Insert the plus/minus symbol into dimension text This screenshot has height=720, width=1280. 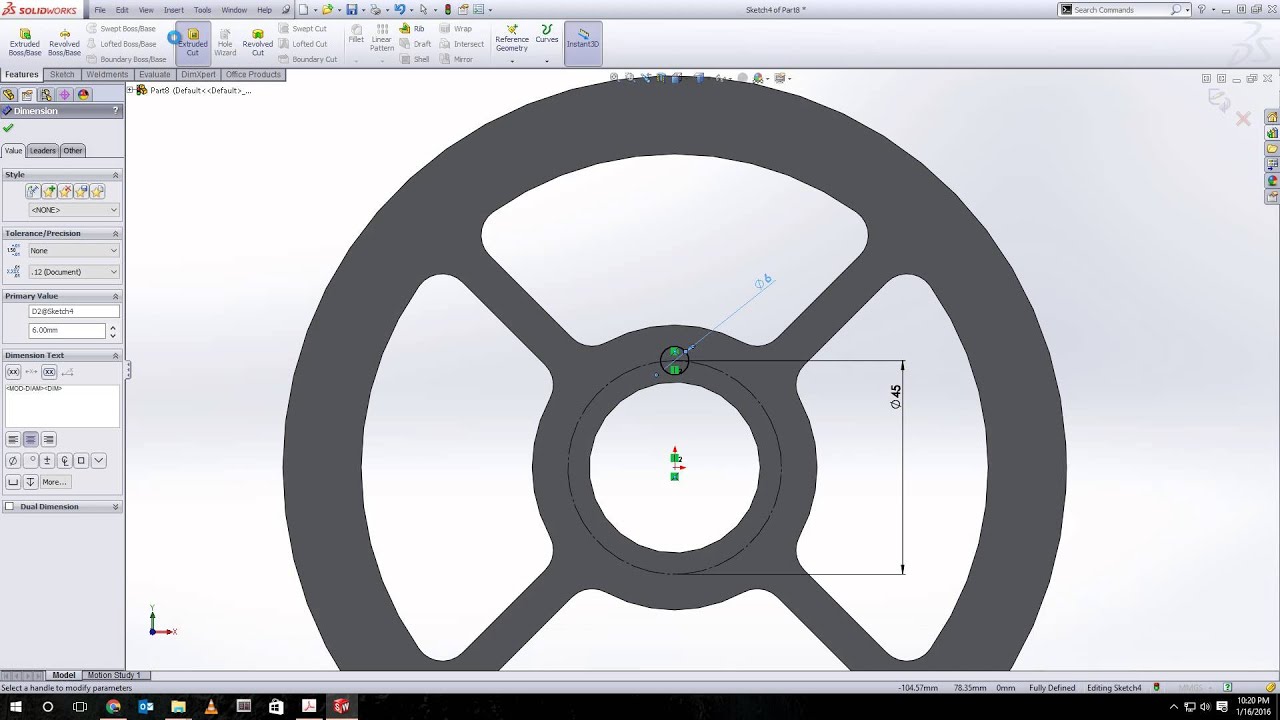coord(47,461)
